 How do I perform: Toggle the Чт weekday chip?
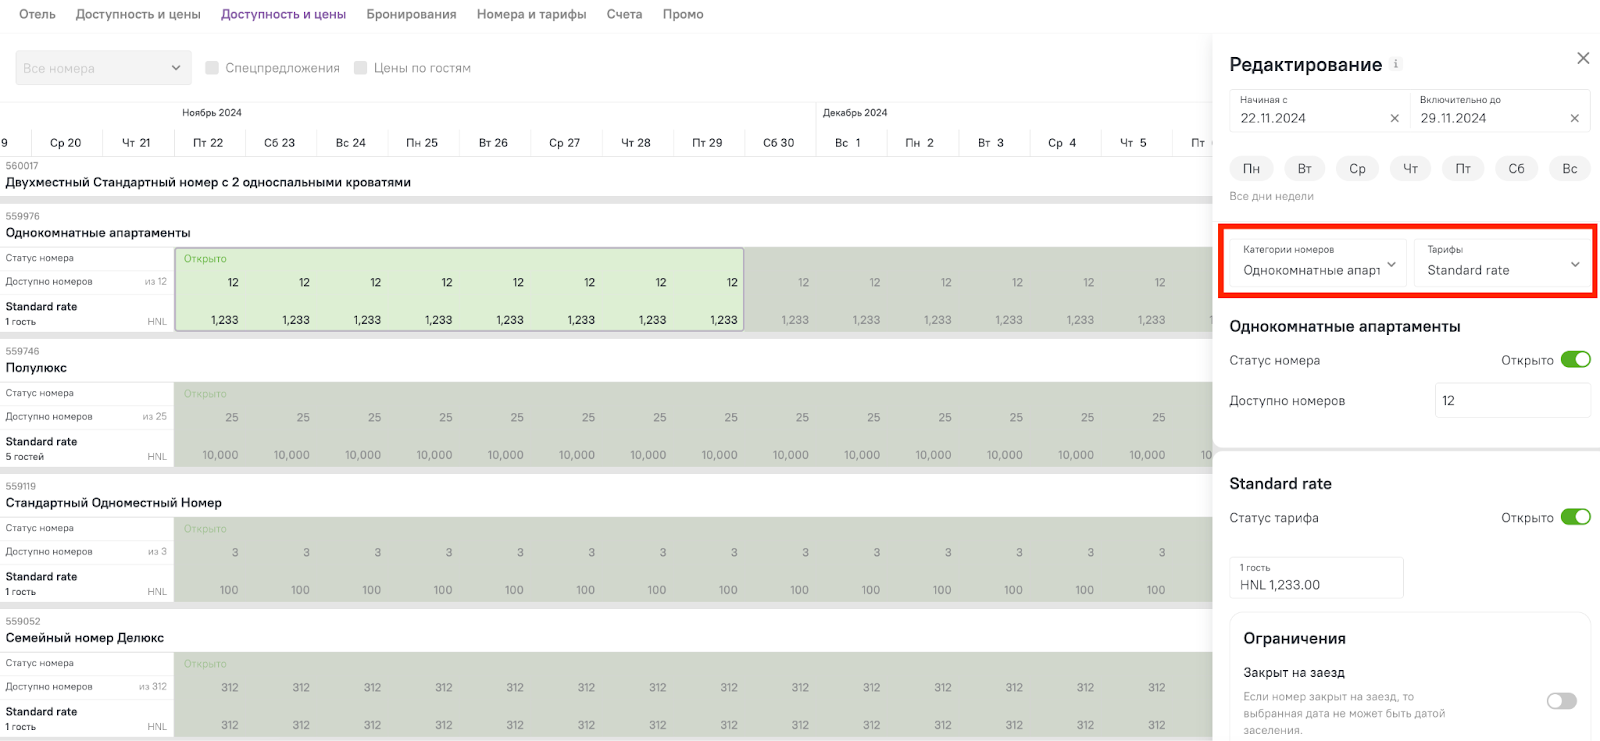pos(1410,169)
